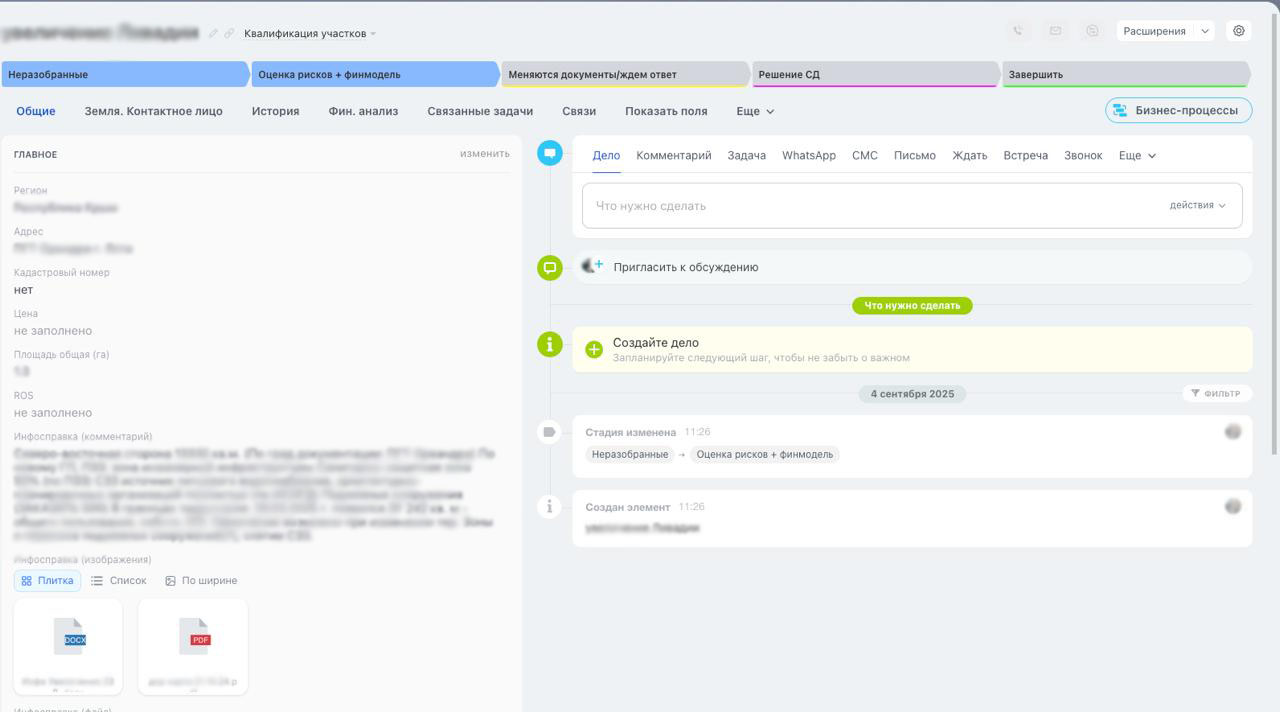Expand the Квалификация участков dropdown
The height and width of the screenshot is (712, 1280).
coord(310,34)
